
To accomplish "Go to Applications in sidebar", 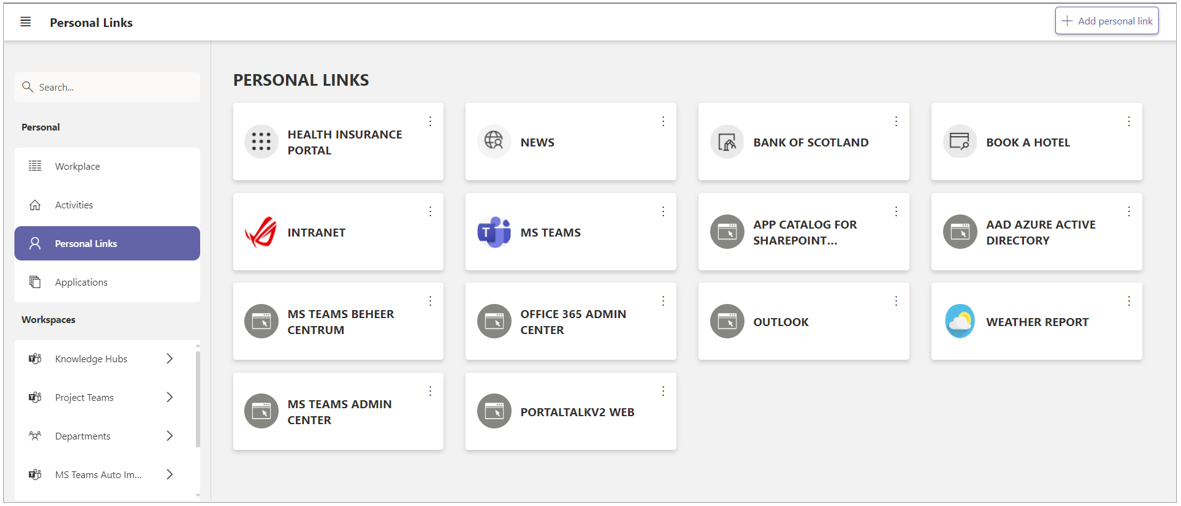I will (x=107, y=282).
